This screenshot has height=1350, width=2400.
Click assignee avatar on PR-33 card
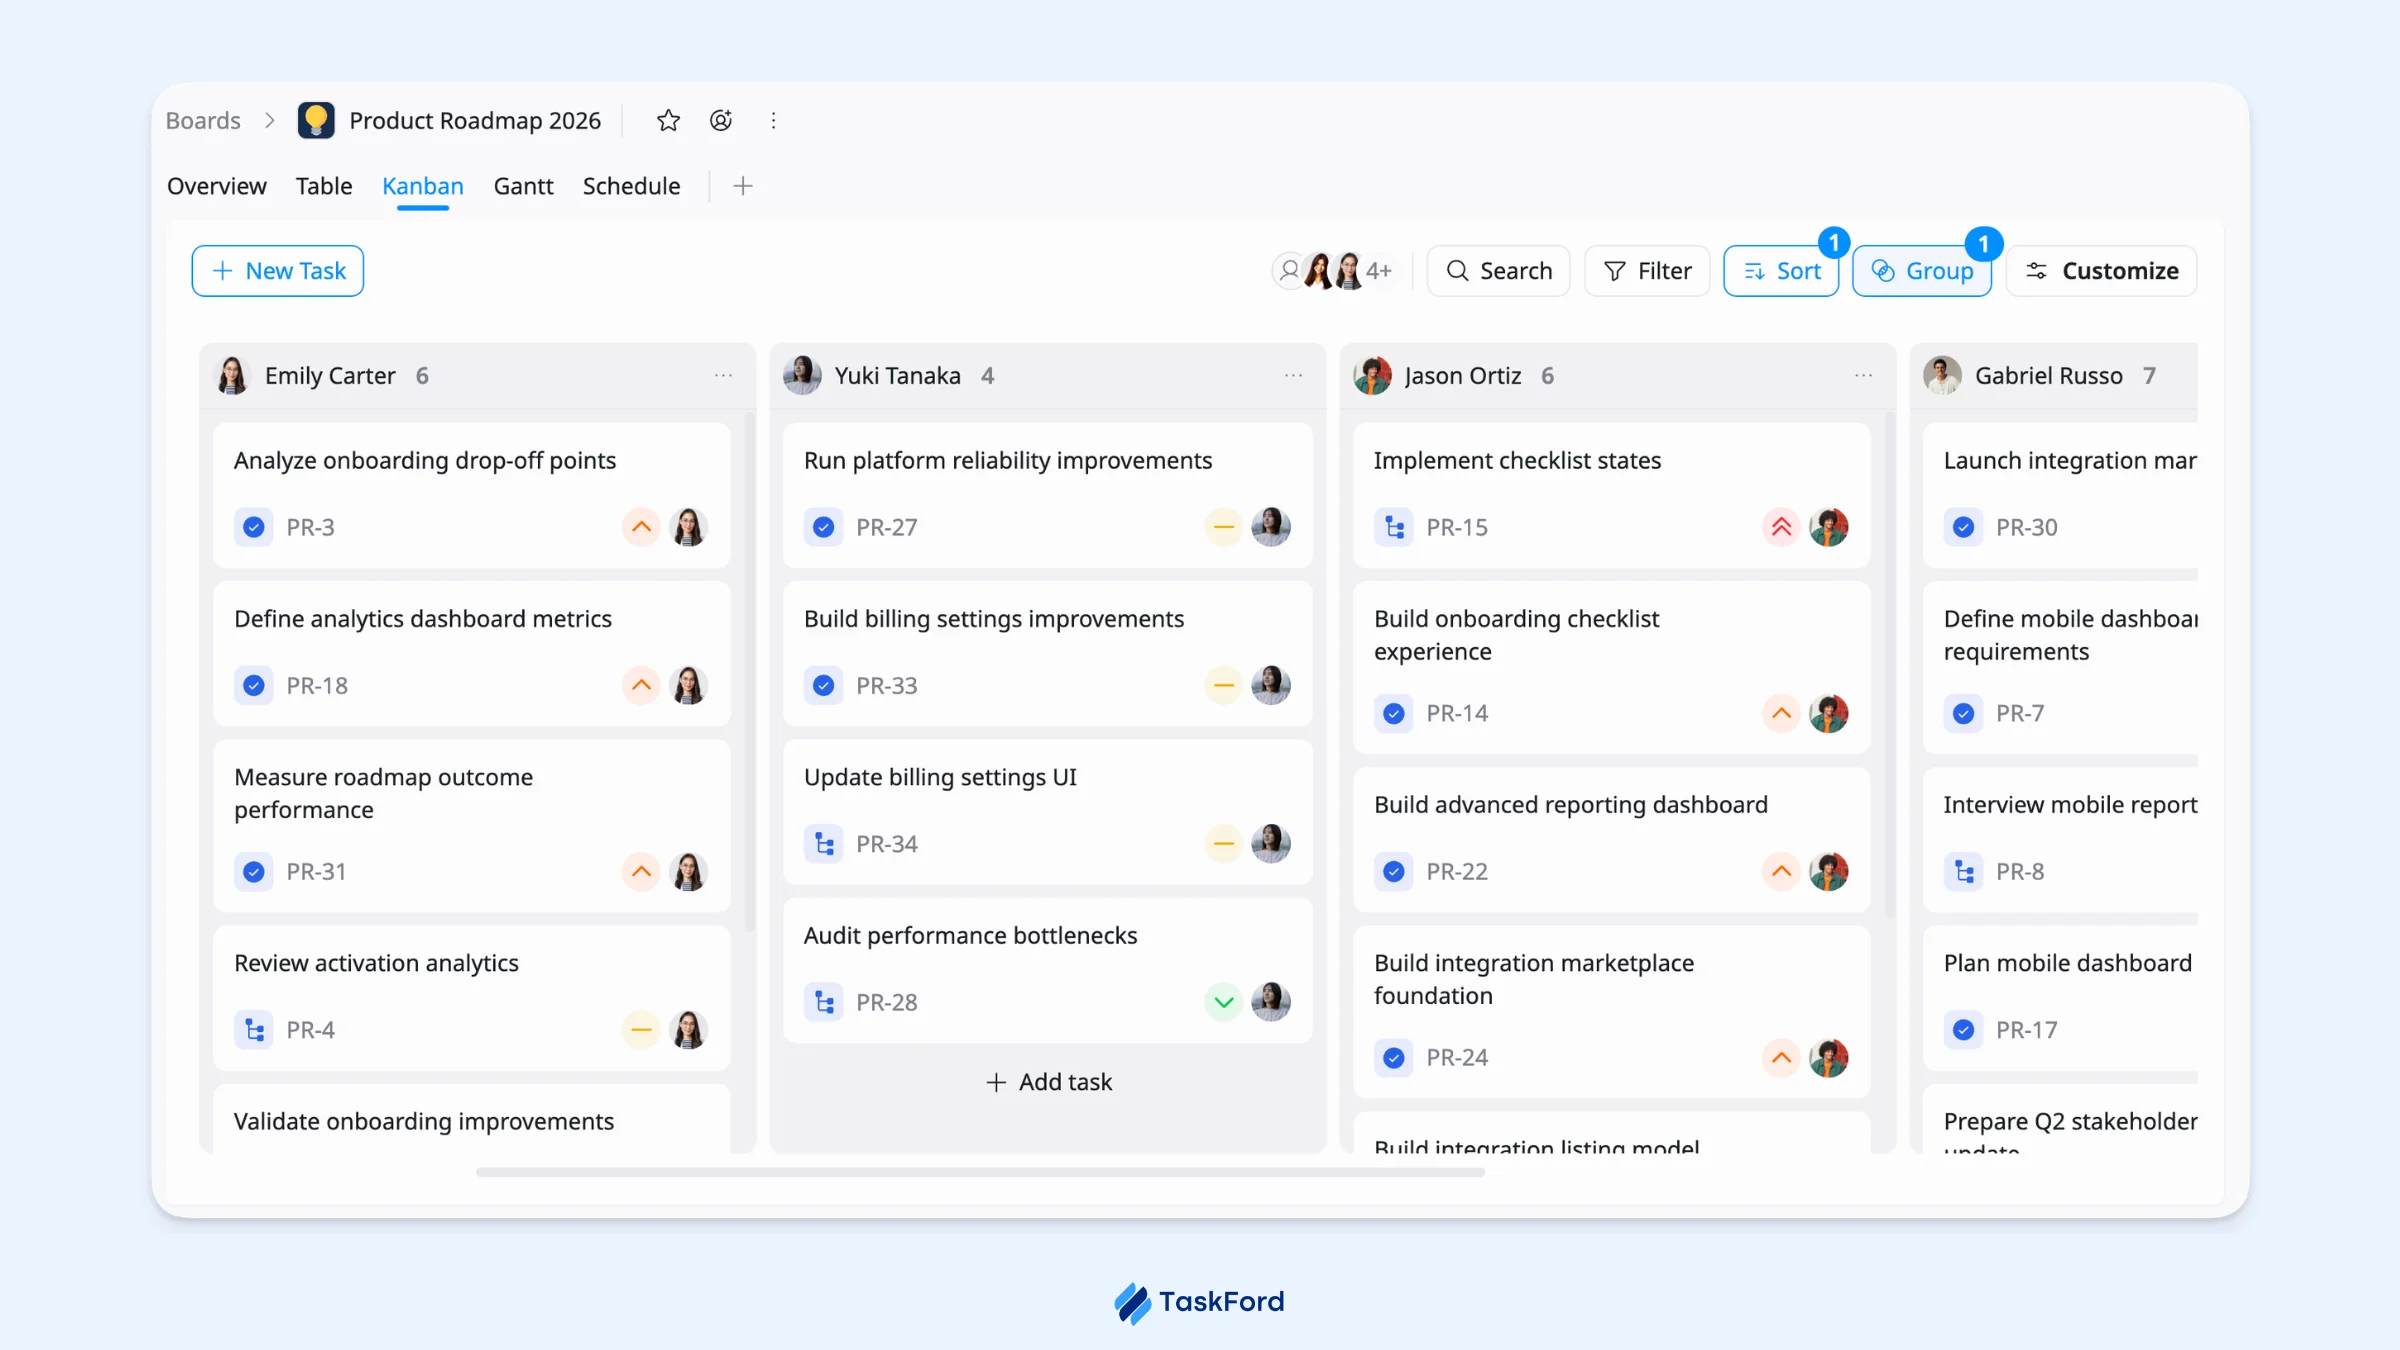[1271, 685]
